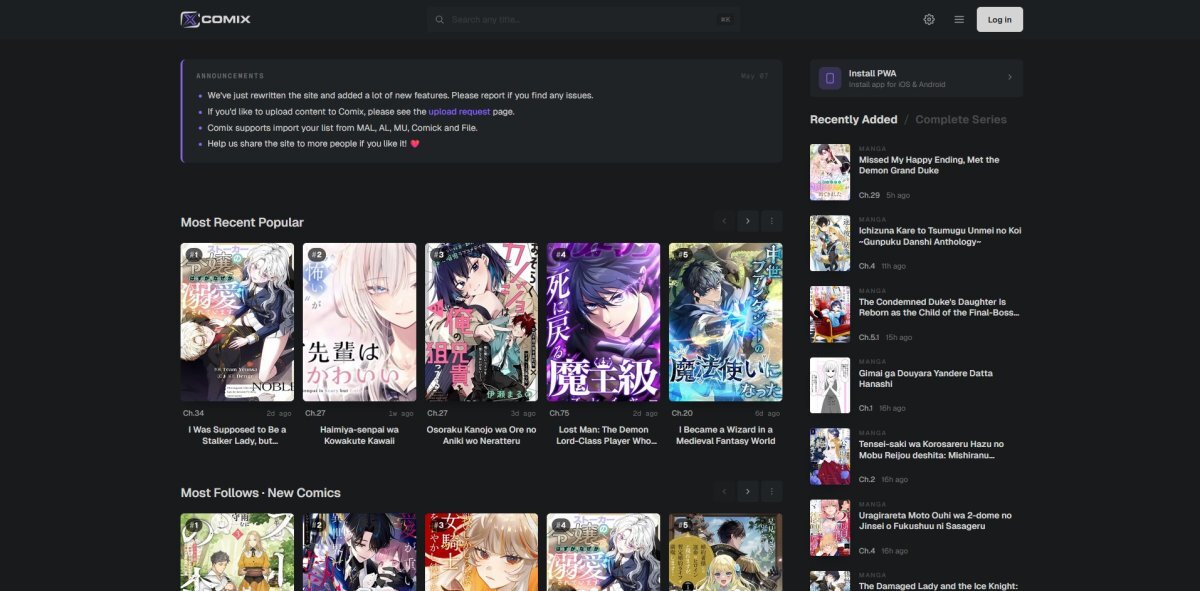The image size is (1200, 591).
Task: Expand the Install PWA chevron
Action: tap(1009, 78)
